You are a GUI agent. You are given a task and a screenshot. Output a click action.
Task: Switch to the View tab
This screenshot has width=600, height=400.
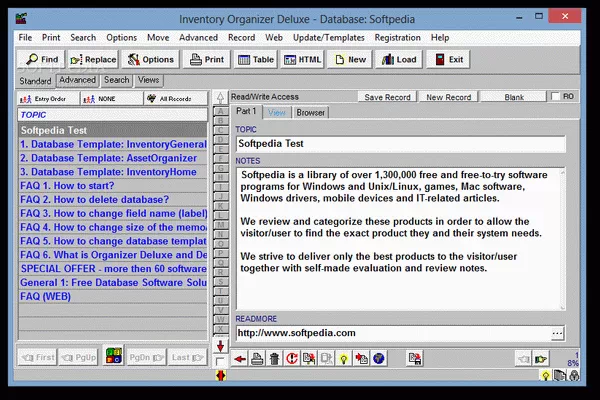pyautogui.click(x=277, y=113)
